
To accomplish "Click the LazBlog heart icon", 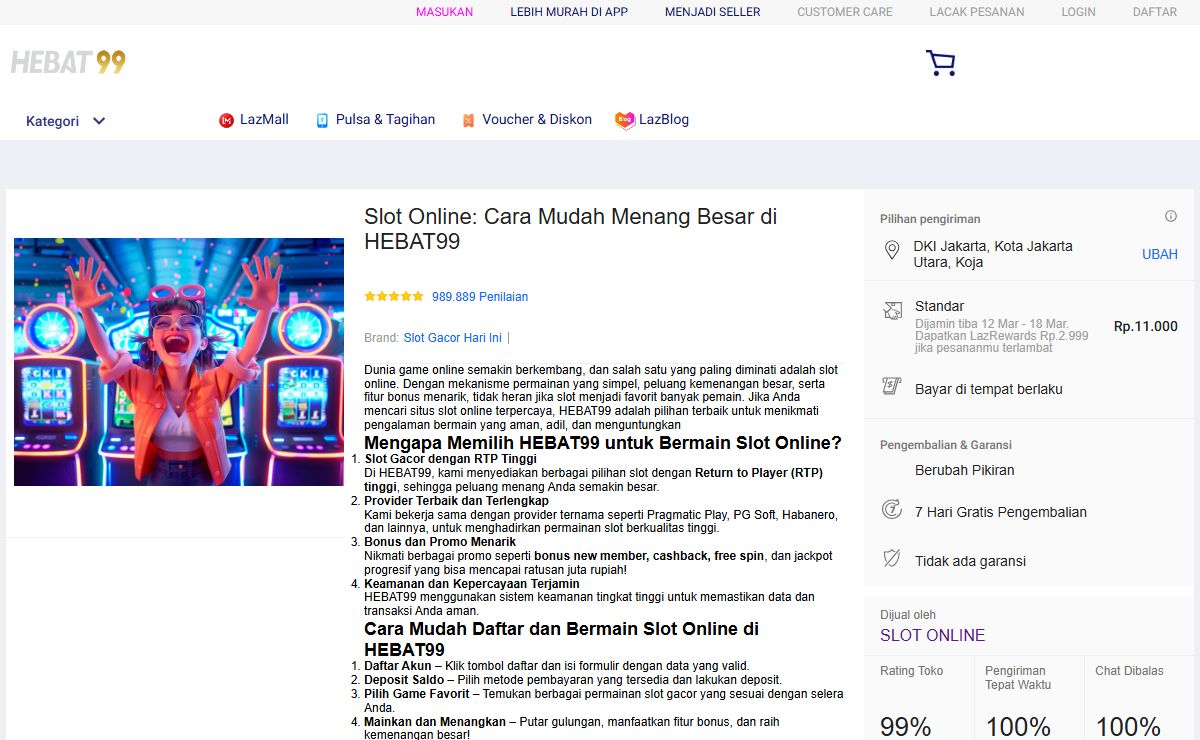I will (625, 120).
